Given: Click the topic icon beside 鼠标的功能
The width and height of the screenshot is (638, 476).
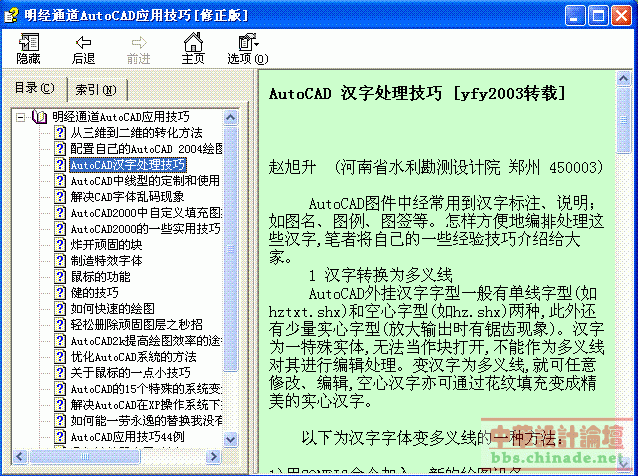Looking at the screenshot, I should pyautogui.click(x=60, y=277).
